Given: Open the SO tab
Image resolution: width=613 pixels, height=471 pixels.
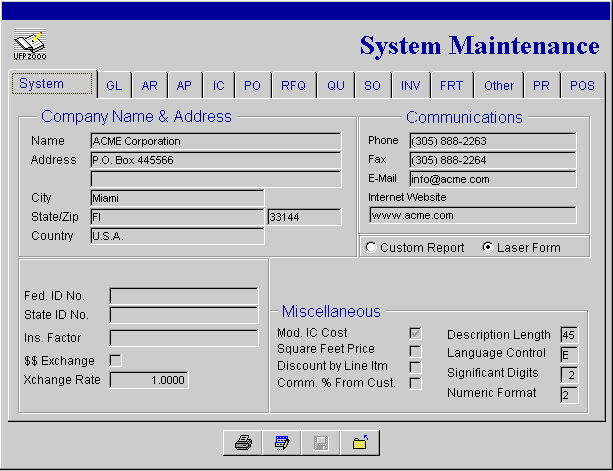Looking at the screenshot, I should (372, 86).
